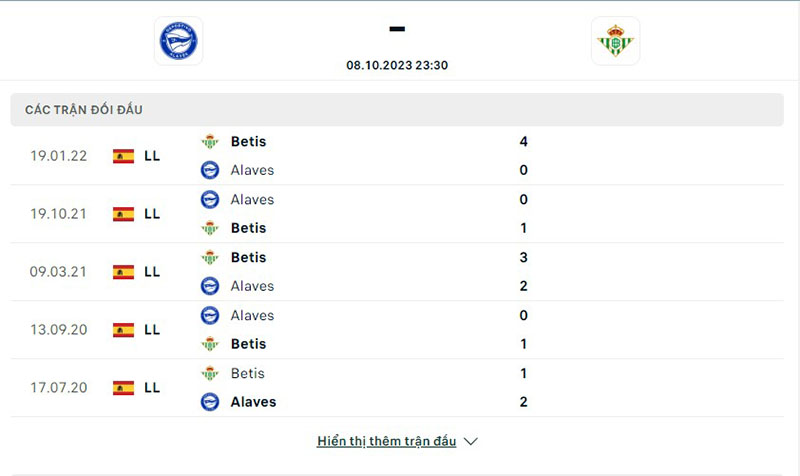The height and width of the screenshot is (476, 800).
Task: Click the 08.10.2023 23:30 match time
Action: (x=397, y=65)
